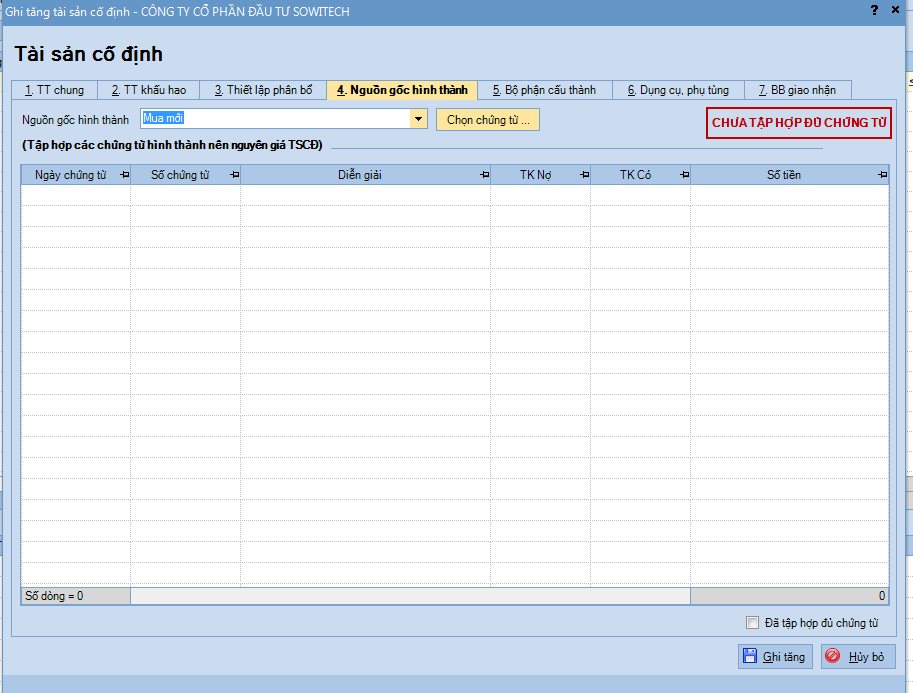Pin the Diễn giải column
Screen dimensions: 913x693
tap(484, 175)
